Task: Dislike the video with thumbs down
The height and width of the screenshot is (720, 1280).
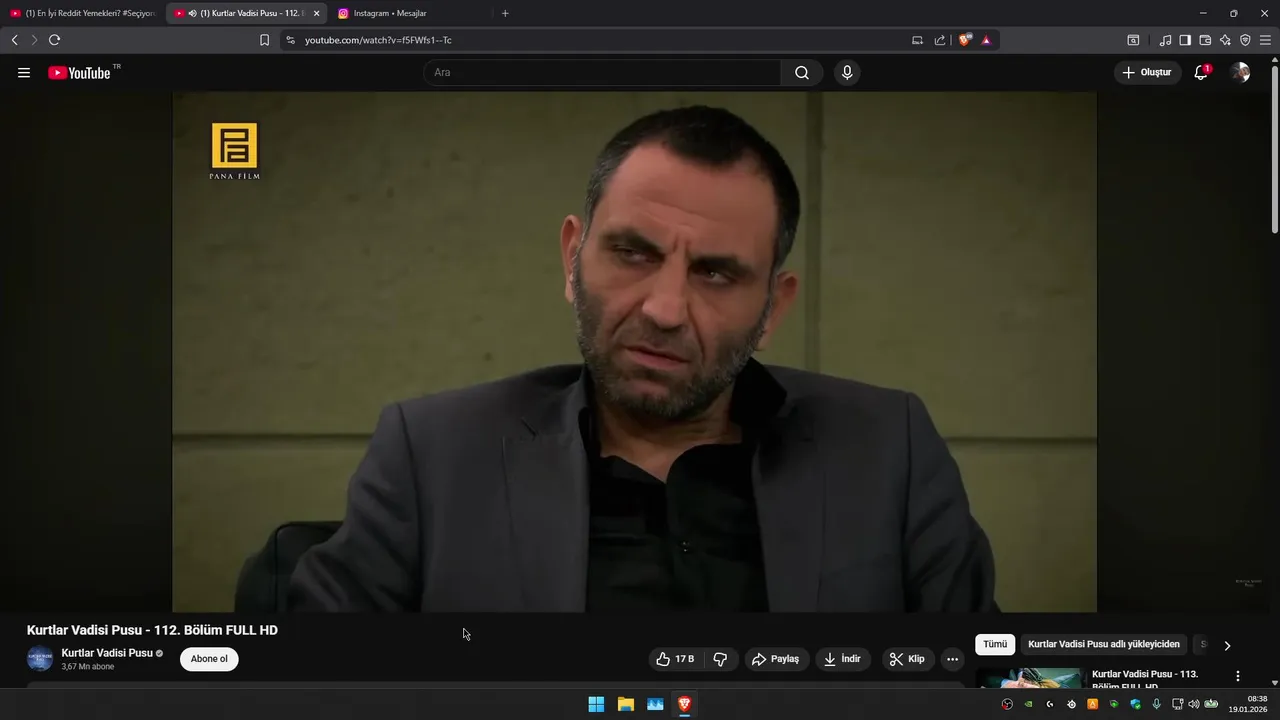Action: pos(720,659)
